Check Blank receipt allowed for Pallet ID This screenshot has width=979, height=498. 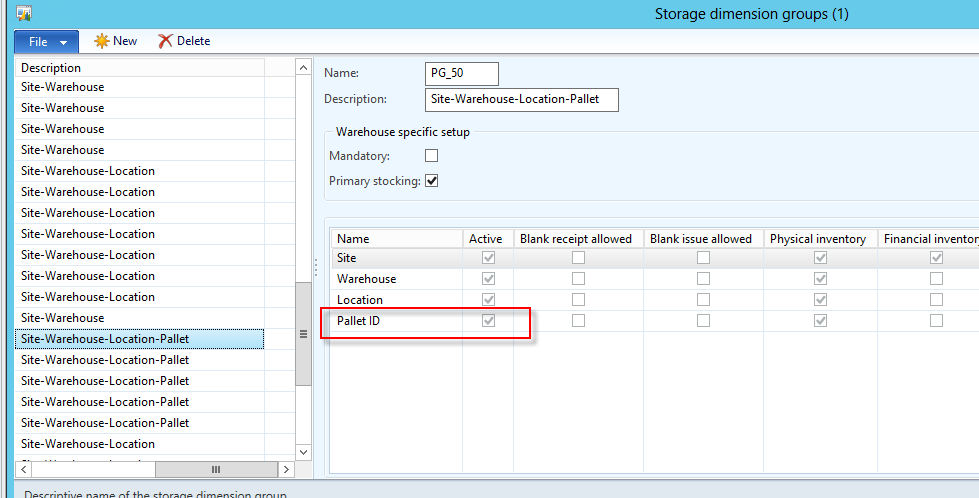(x=578, y=321)
